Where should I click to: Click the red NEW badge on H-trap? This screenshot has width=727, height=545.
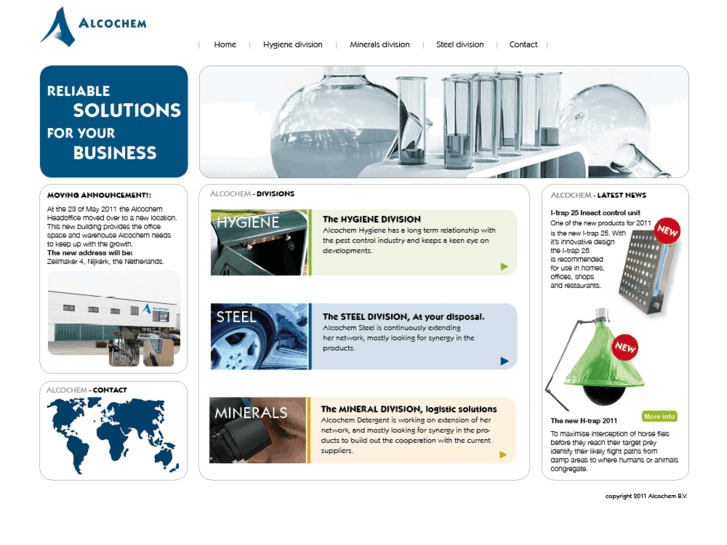coord(625,347)
